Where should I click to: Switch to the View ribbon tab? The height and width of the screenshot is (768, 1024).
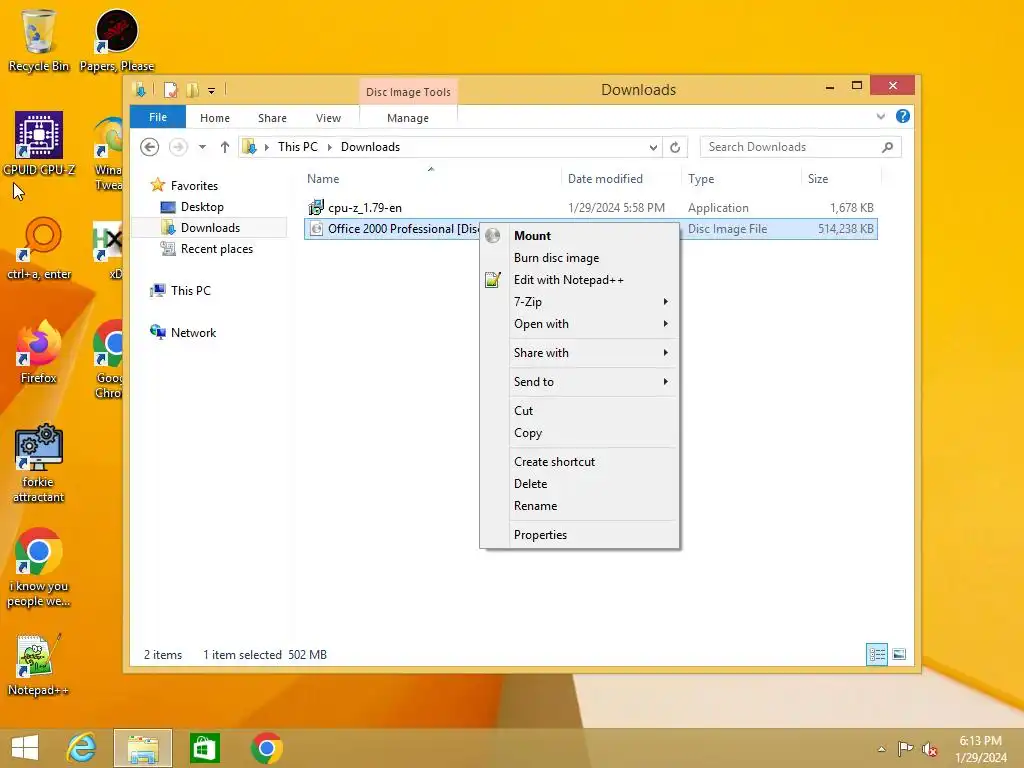pos(328,118)
